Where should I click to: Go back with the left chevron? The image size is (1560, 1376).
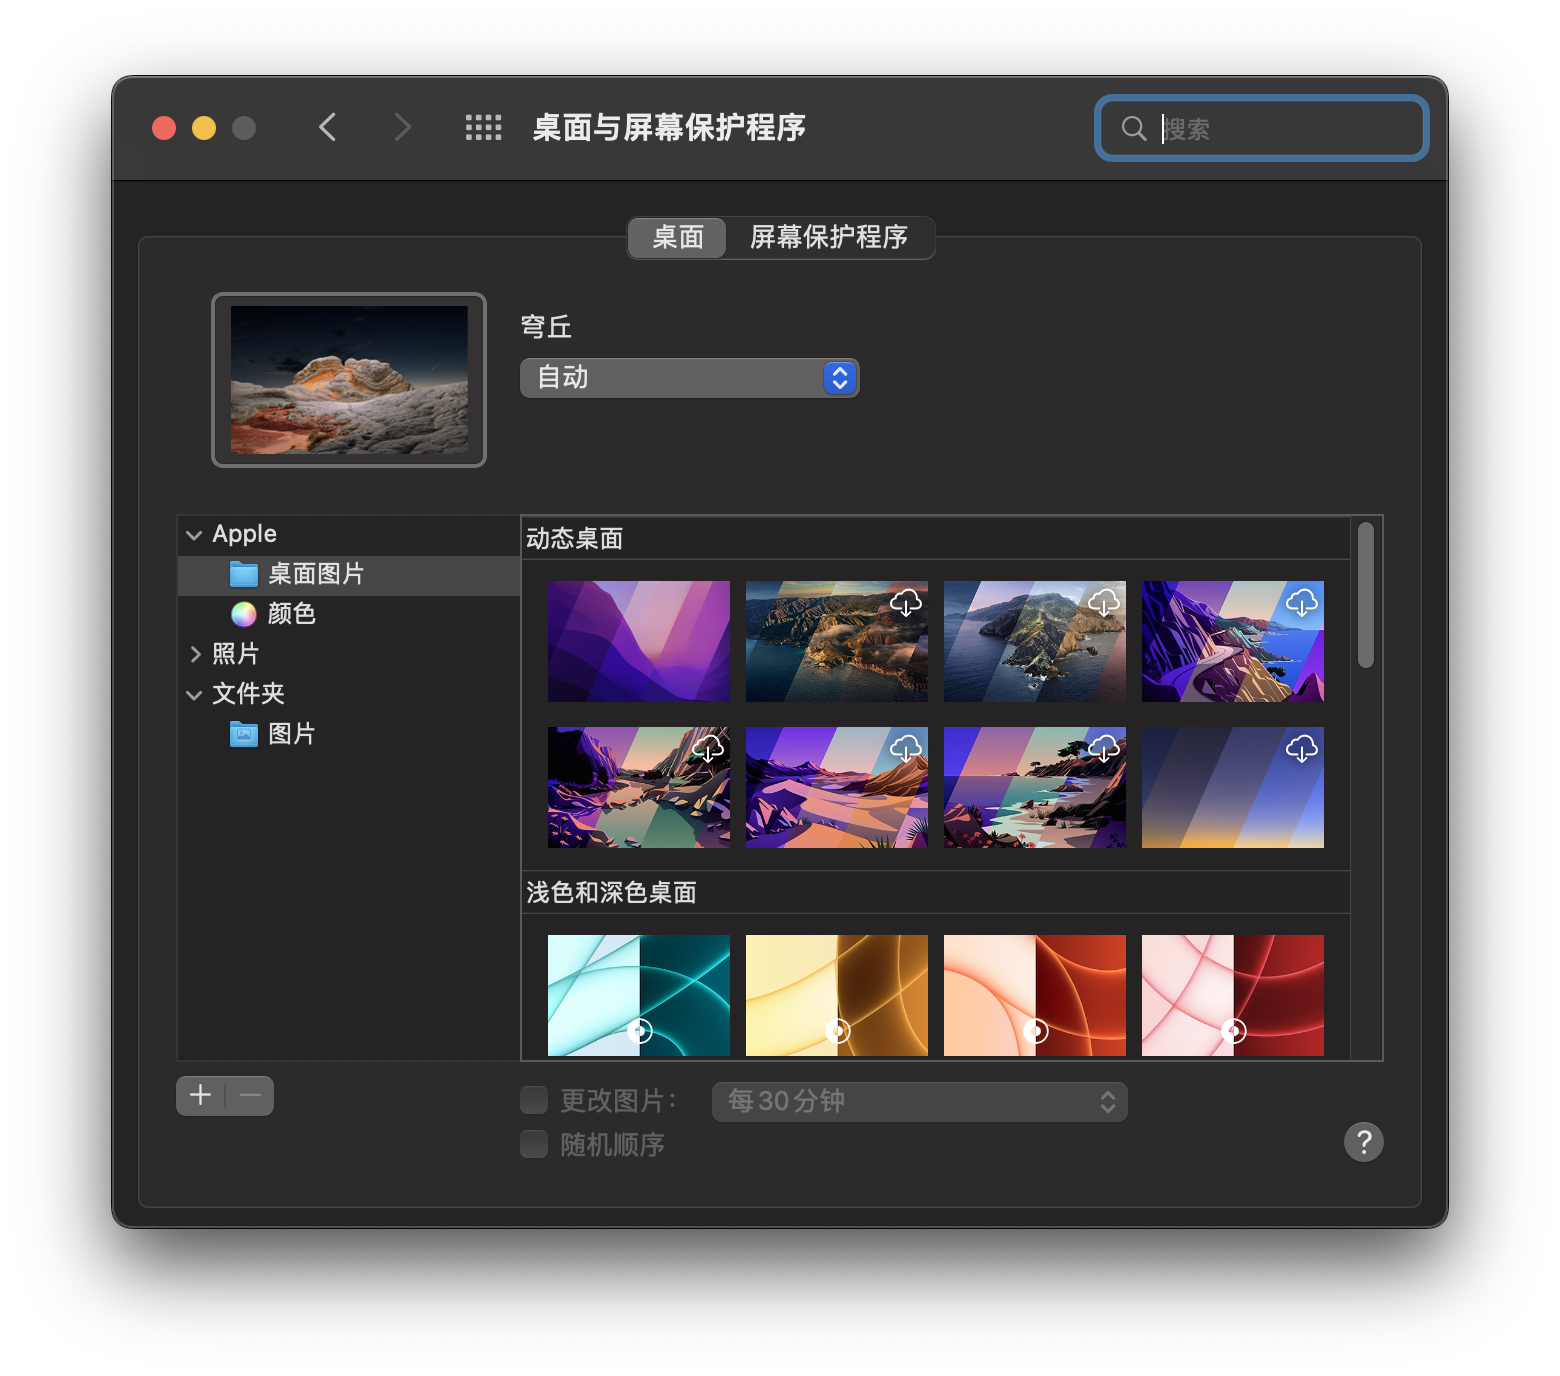(x=327, y=128)
